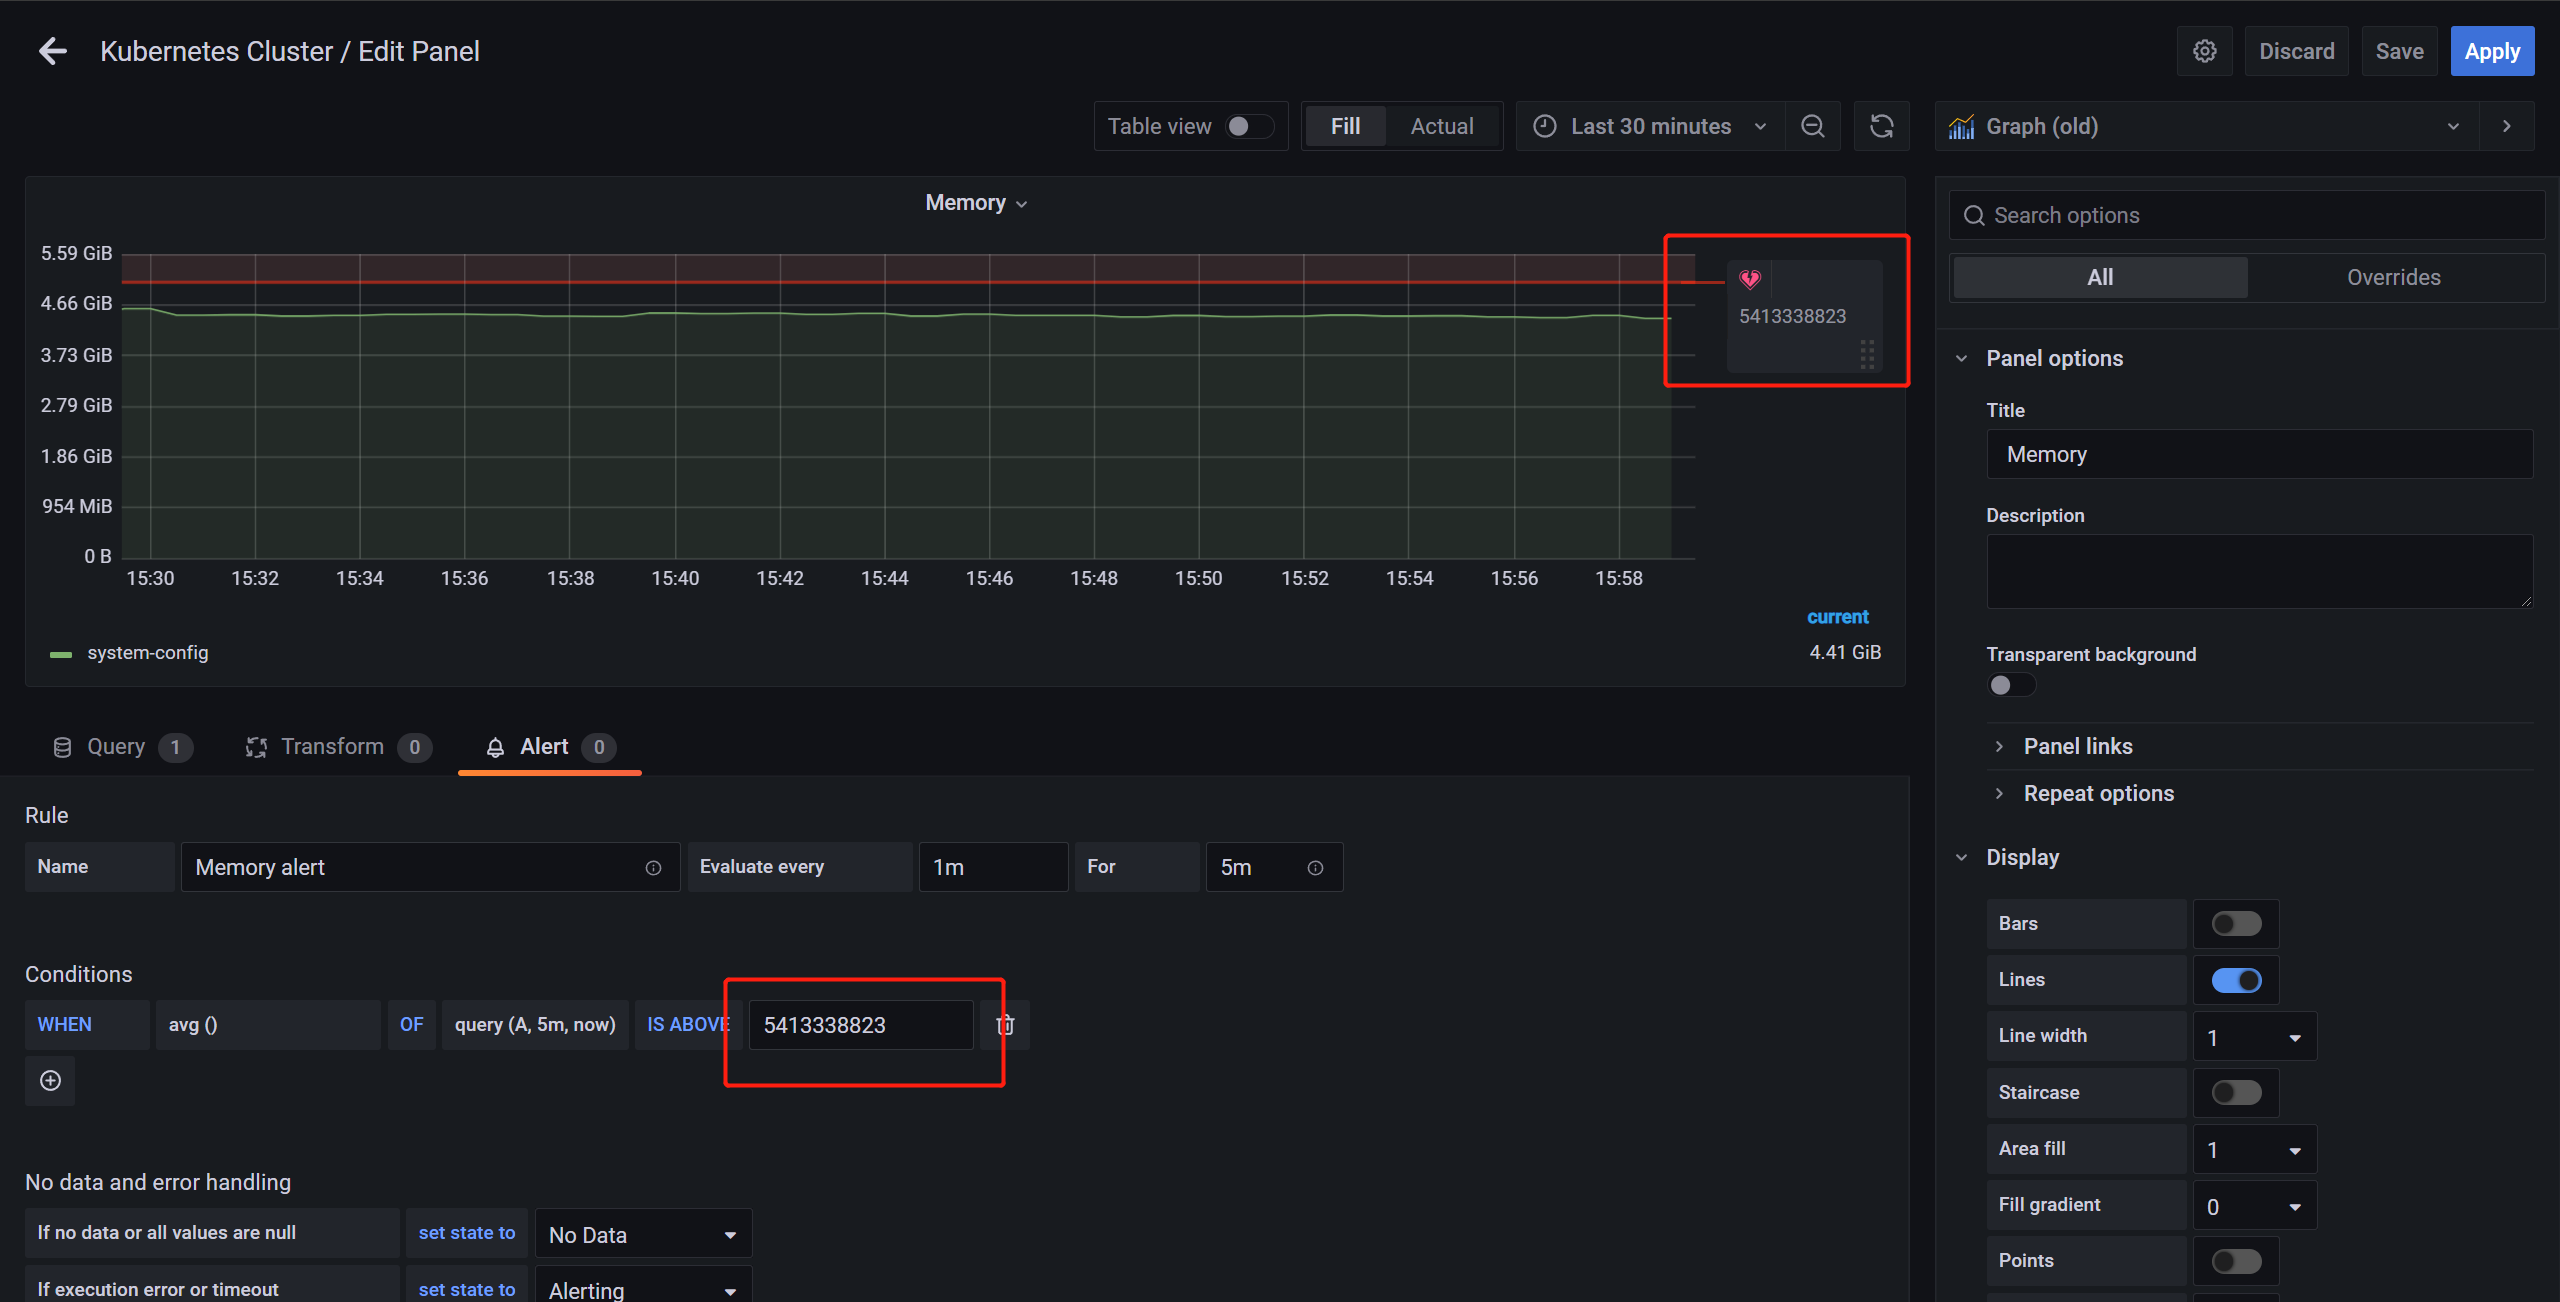Viewport: 2560px width, 1302px height.
Task: Click the IS ABOVE evaluator
Action: pyautogui.click(x=688, y=1025)
